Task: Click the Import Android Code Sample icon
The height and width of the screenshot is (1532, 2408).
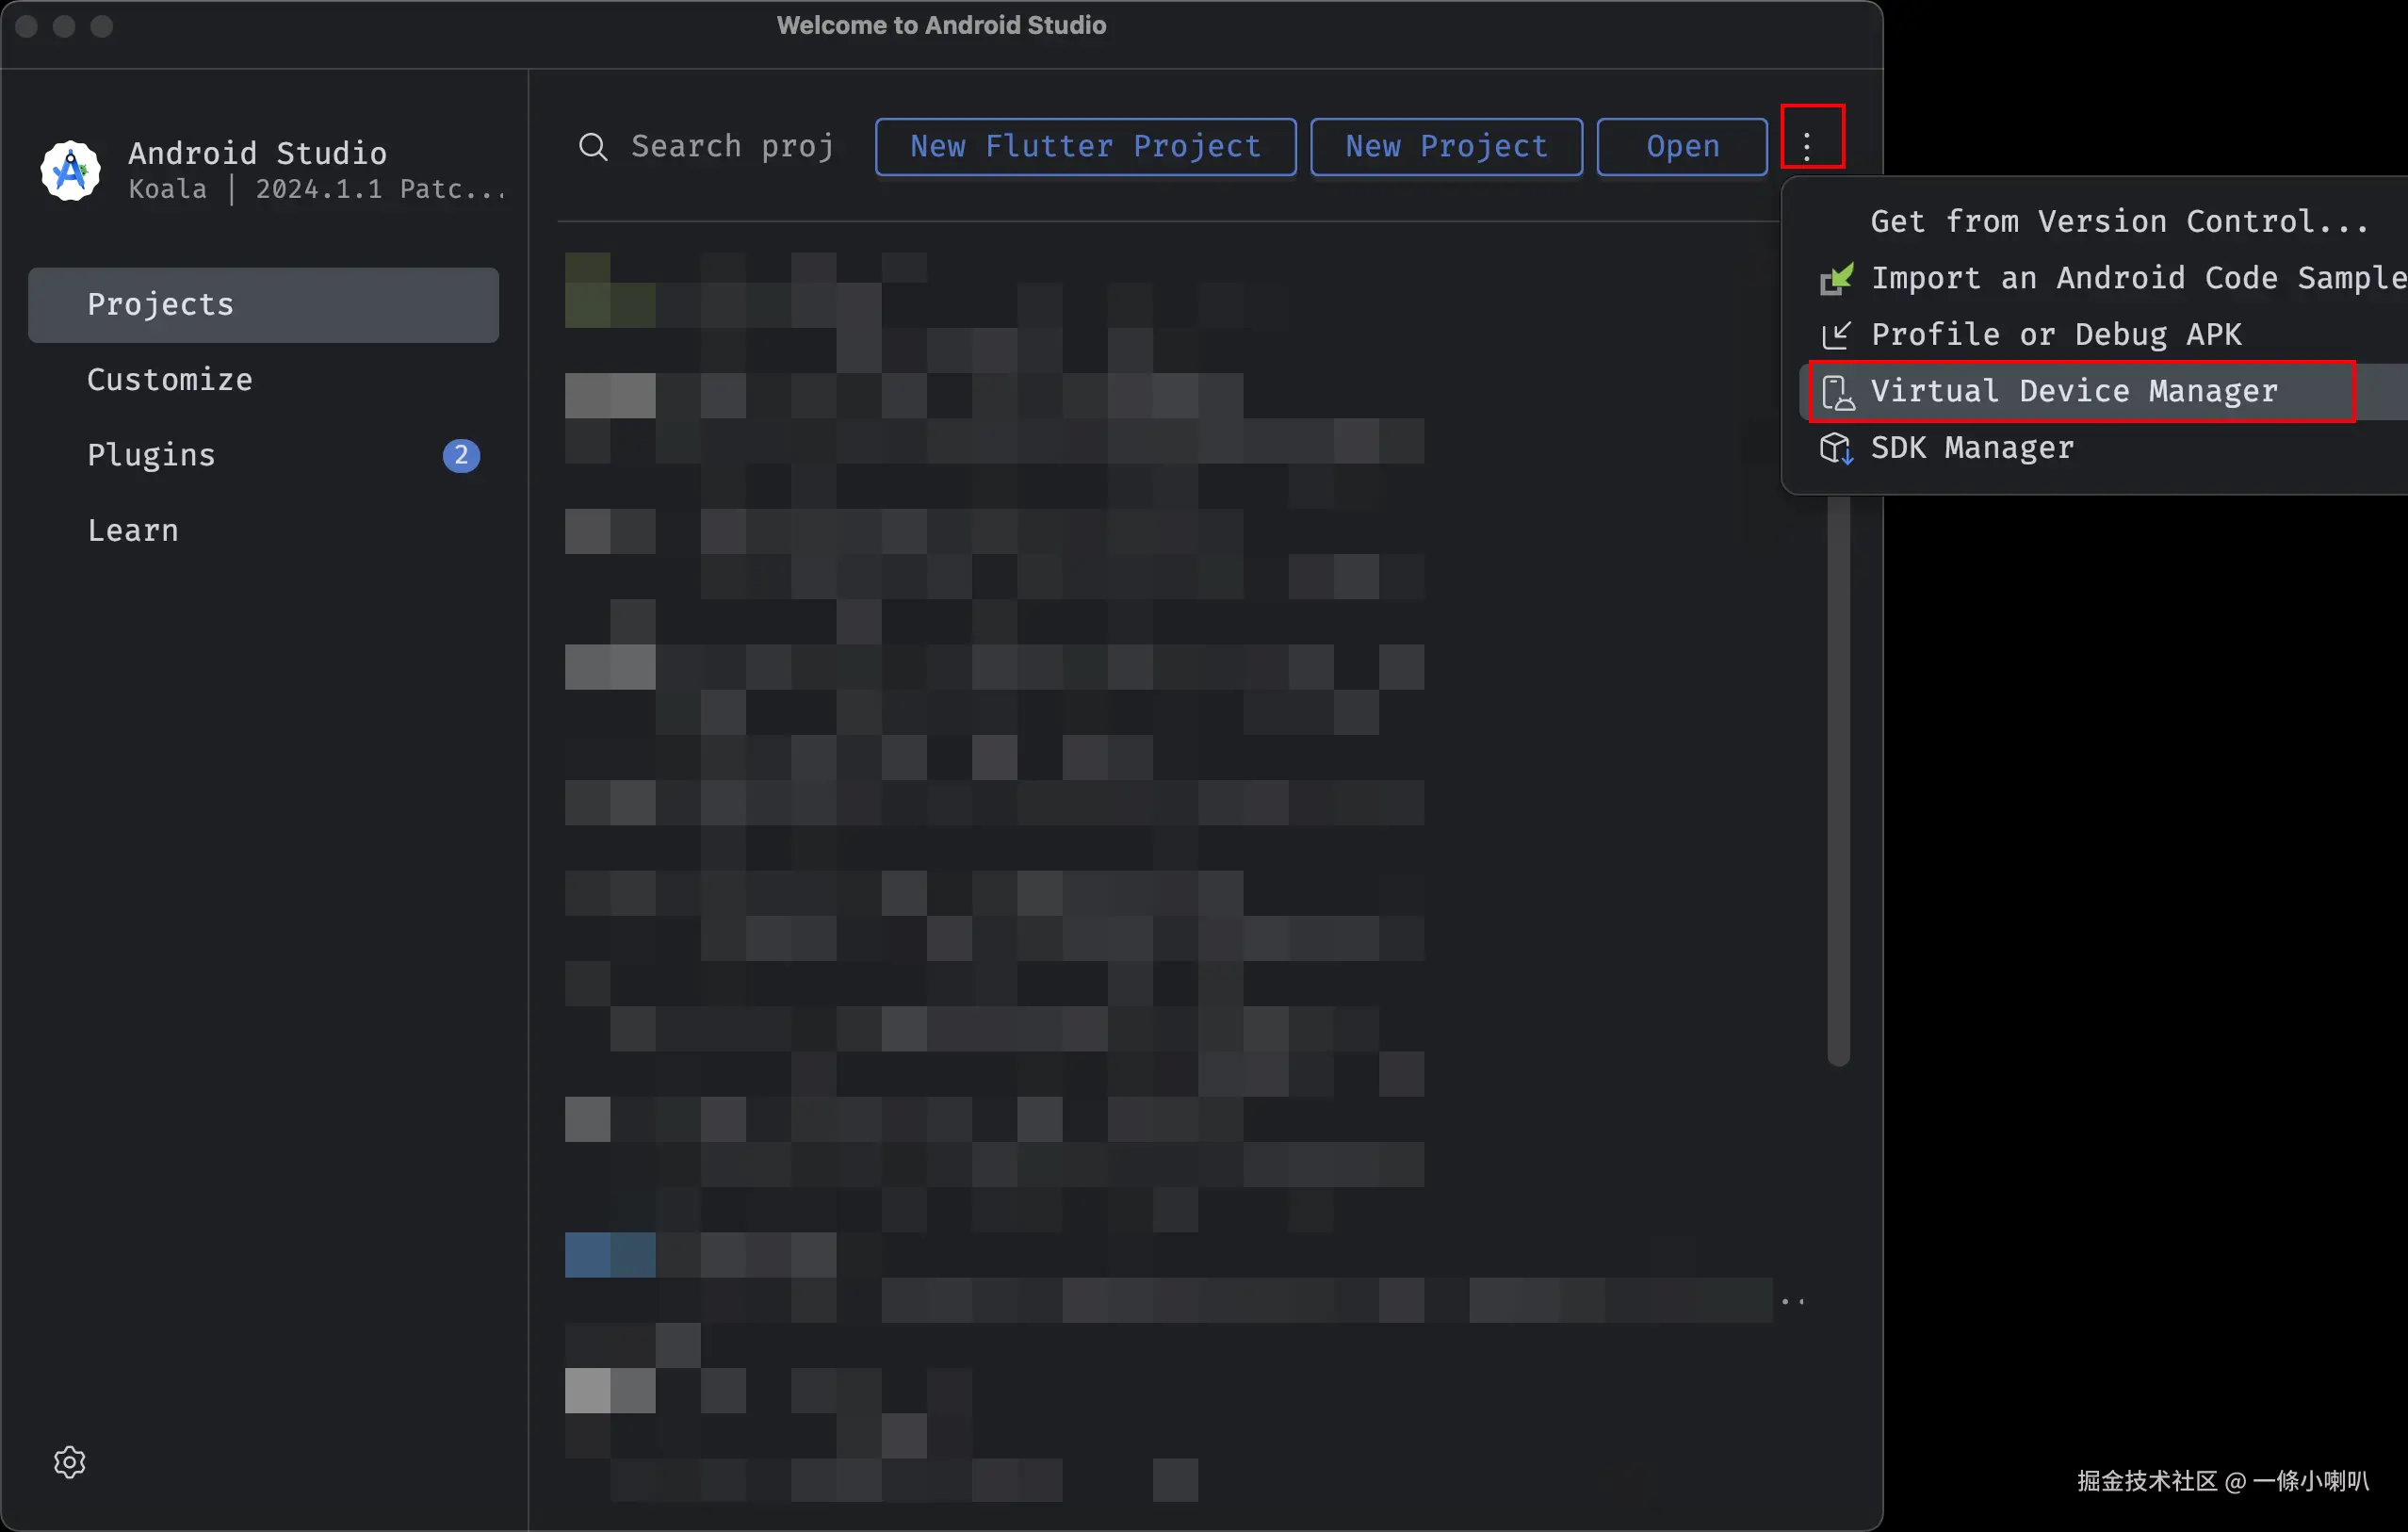Action: [x=1836, y=279]
